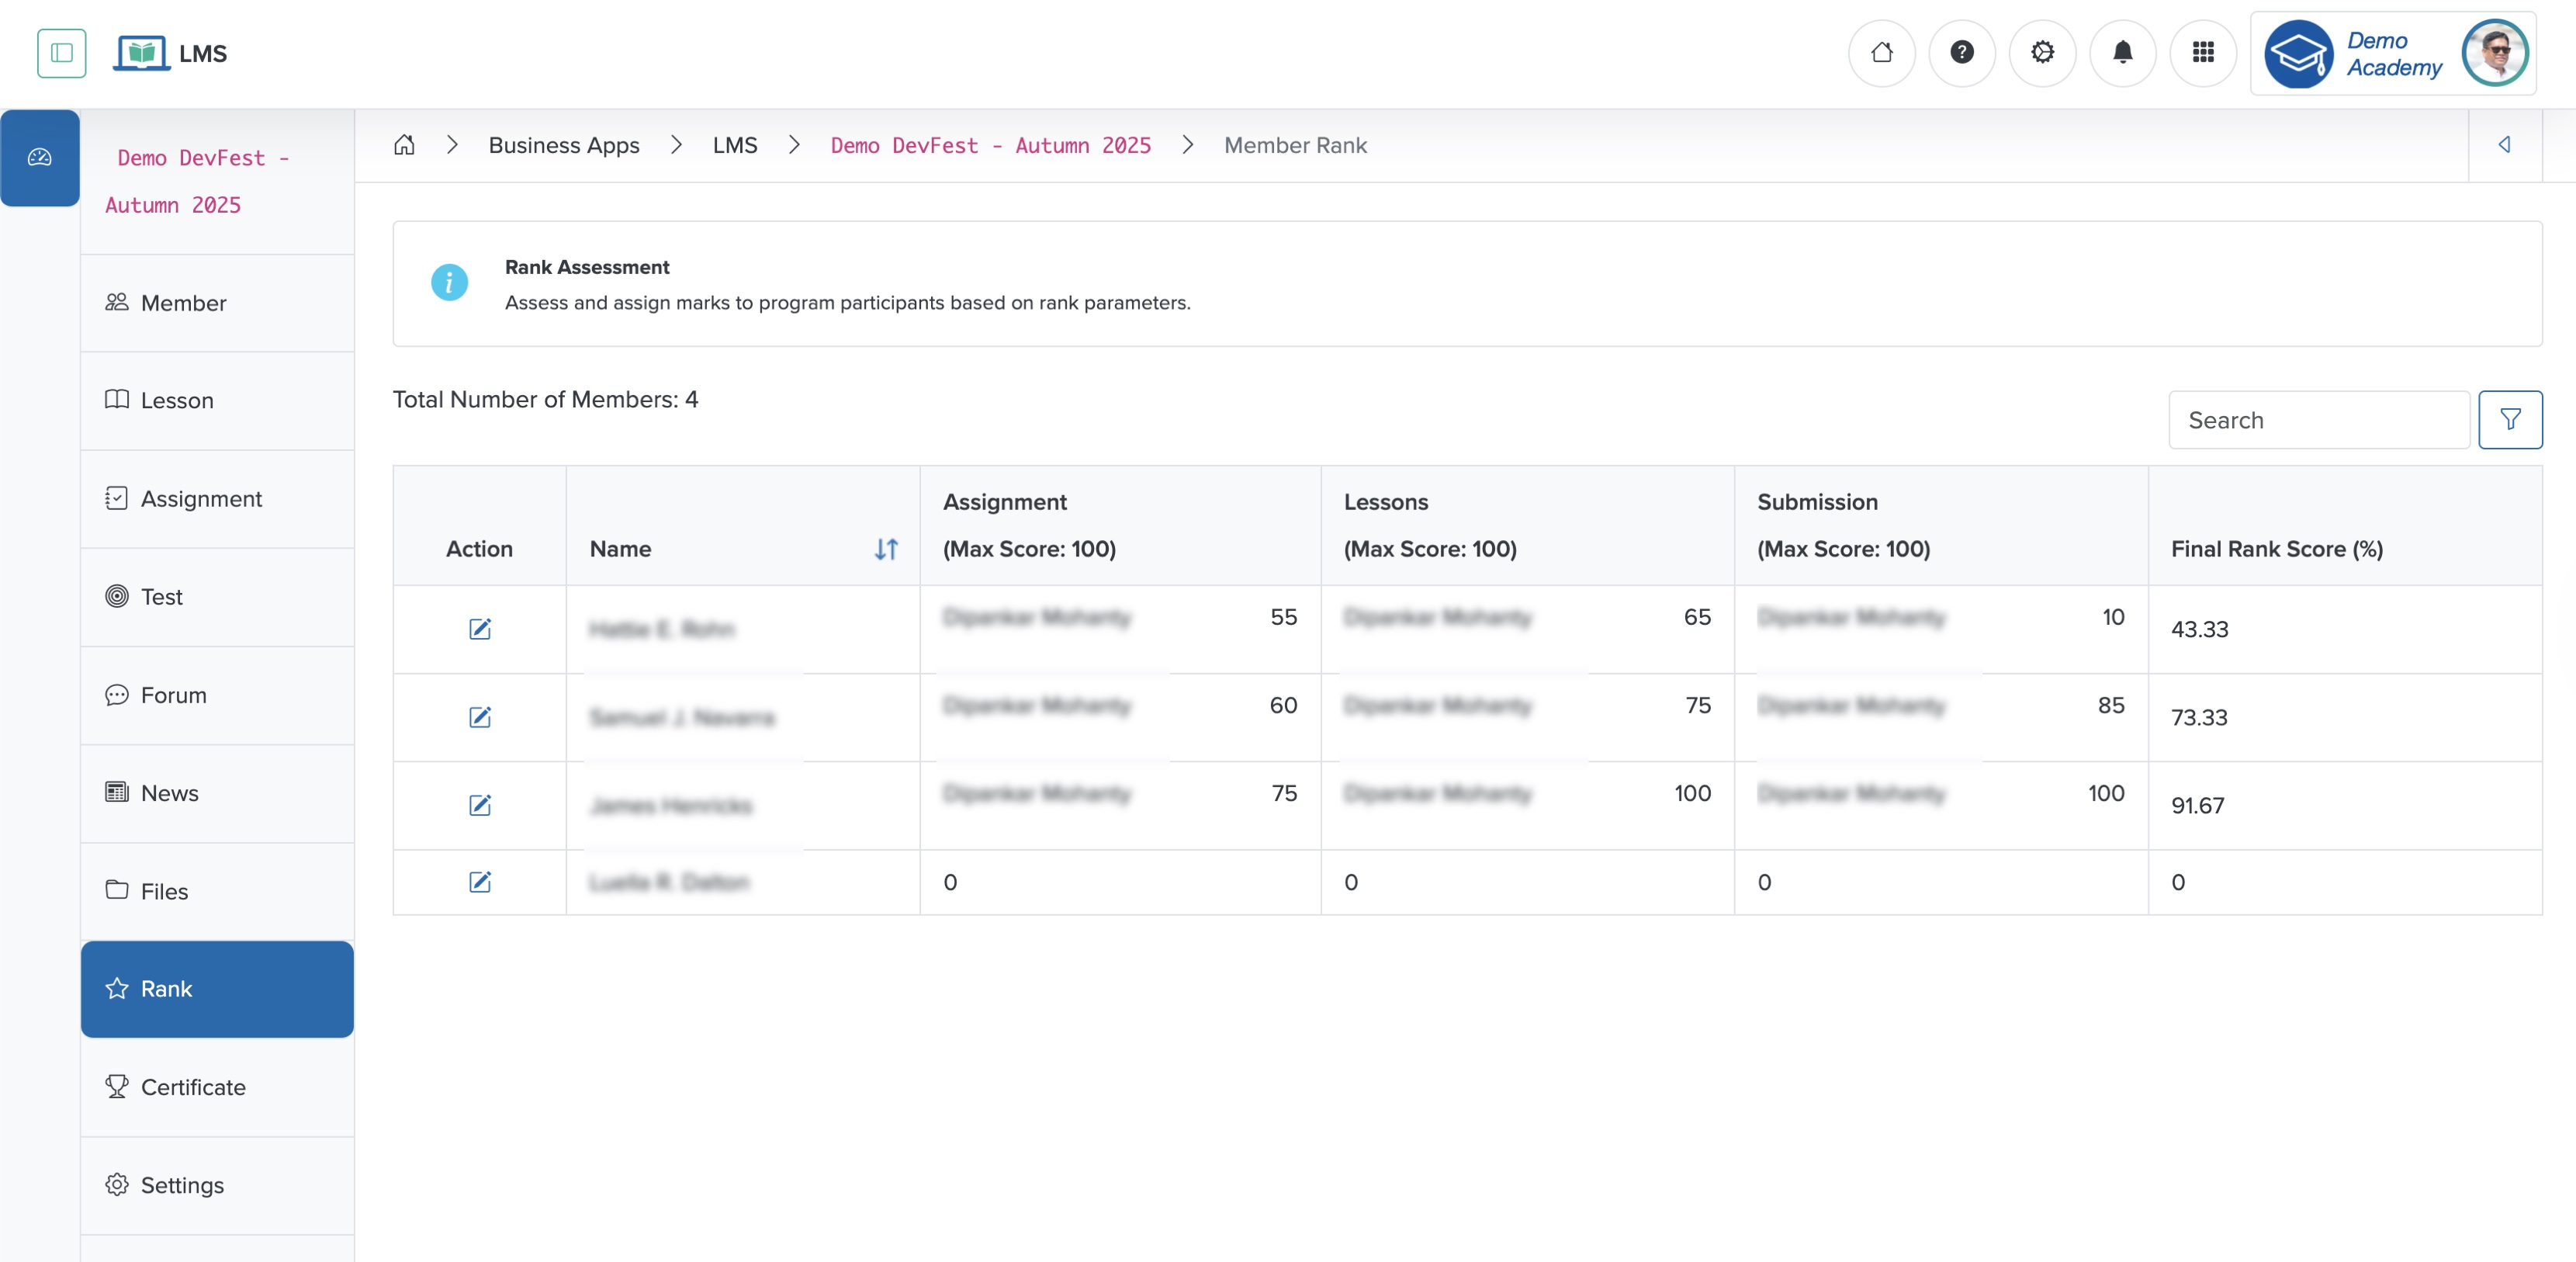
Task: Toggle the sidebar collapse control top-left
Action: [61, 53]
